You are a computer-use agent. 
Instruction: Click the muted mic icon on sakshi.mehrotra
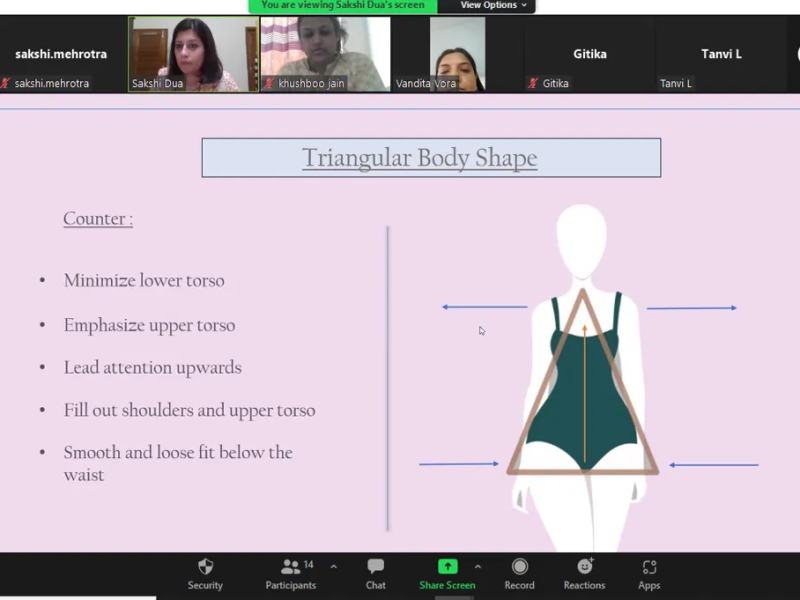pyautogui.click(x=6, y=83)
